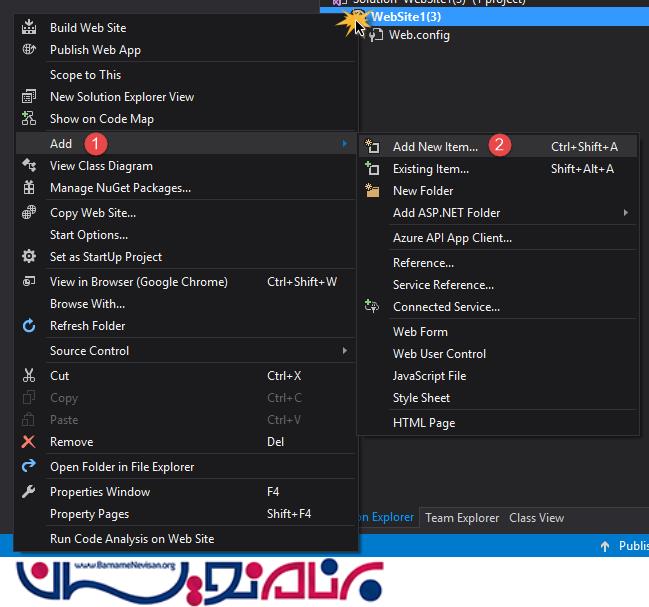Screen dimensions: 649x607
Task: Open the Class View tab
Action: [536, 518]
